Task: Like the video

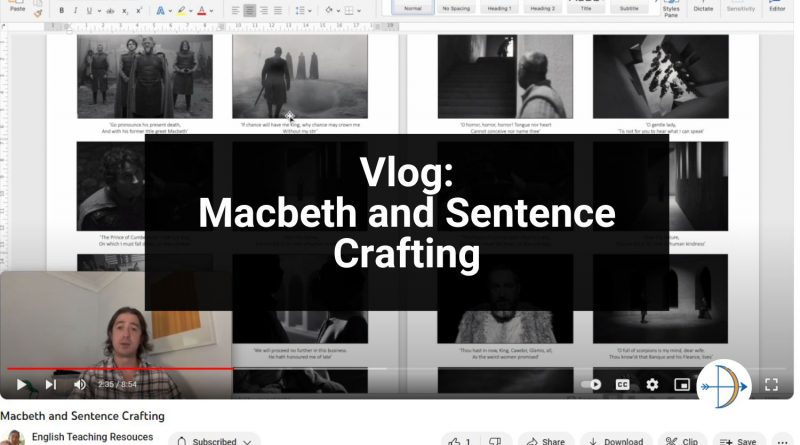Action: (459, 441)
